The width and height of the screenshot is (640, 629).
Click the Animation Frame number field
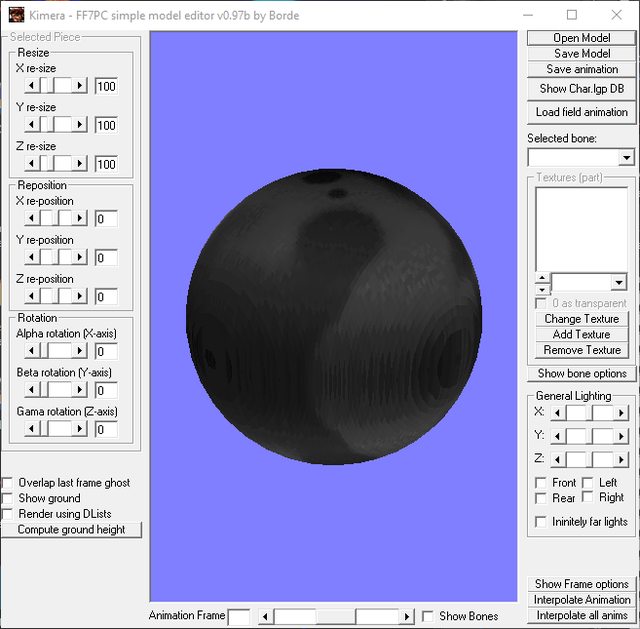point(239,617)
